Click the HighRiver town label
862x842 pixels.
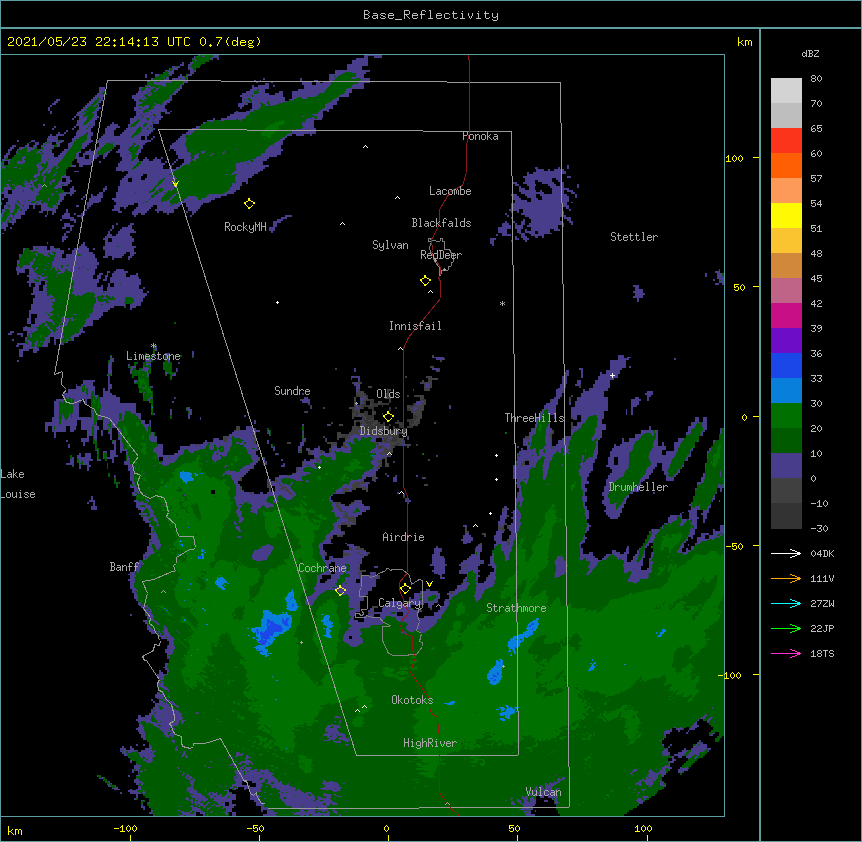tap(430, 743)
